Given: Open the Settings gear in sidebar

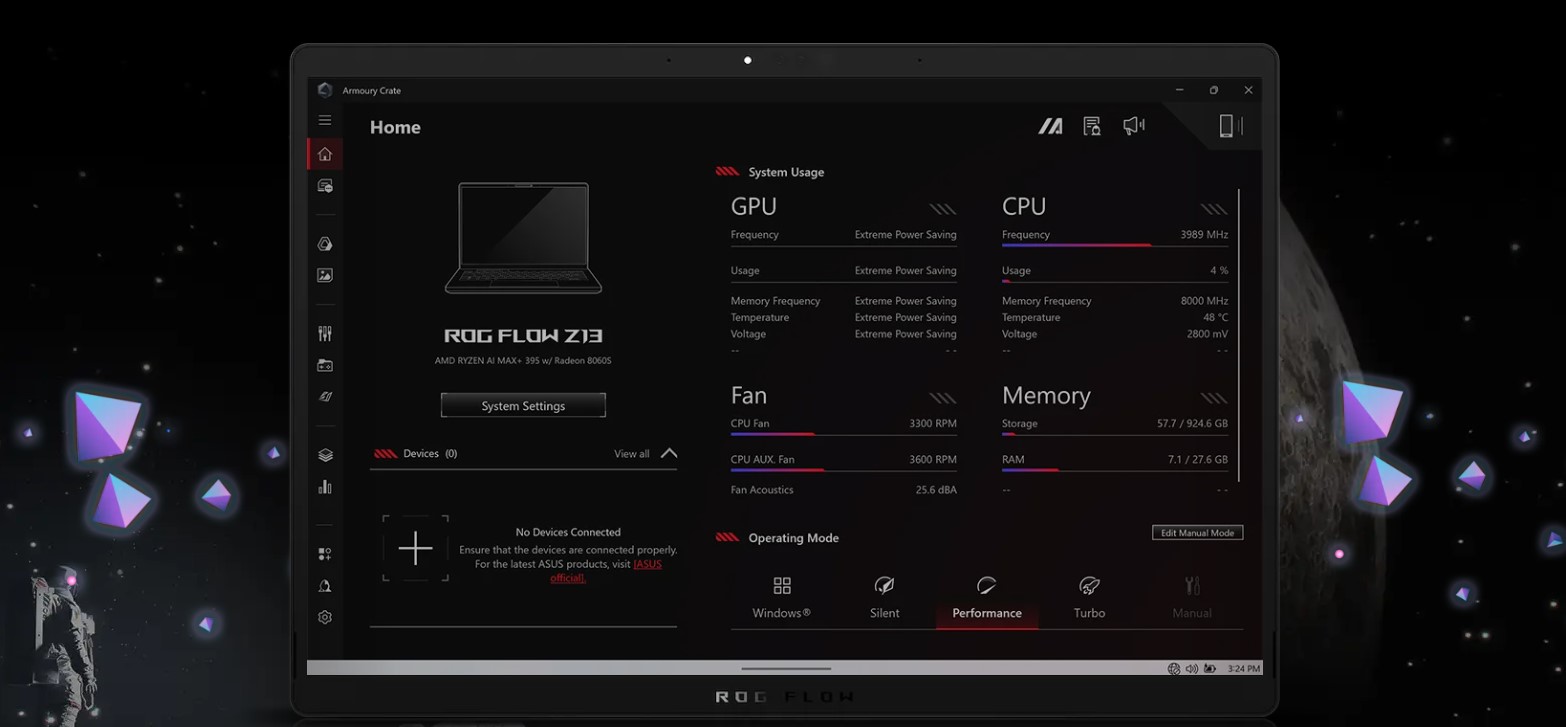Looking at the screenshot, I should [x=324, y=618].
